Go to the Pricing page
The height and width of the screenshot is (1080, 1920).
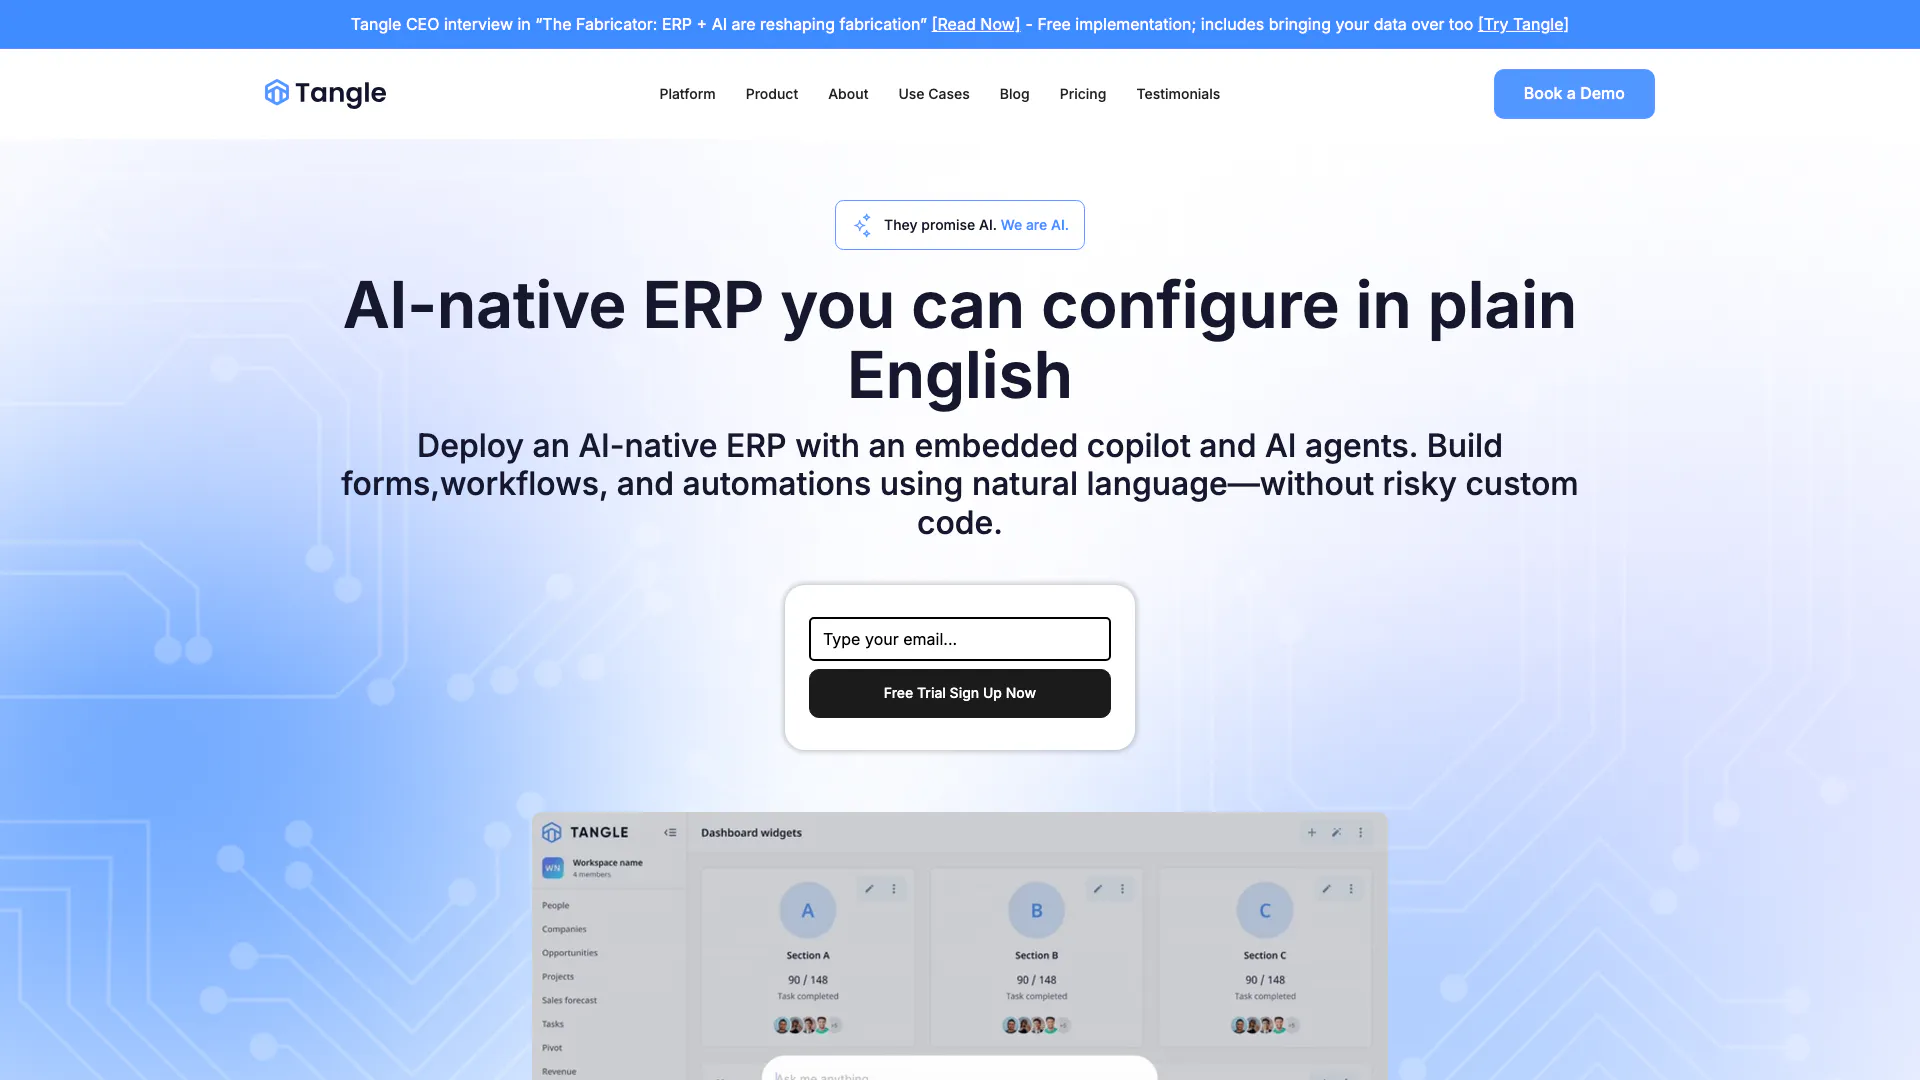(1082, 94)
